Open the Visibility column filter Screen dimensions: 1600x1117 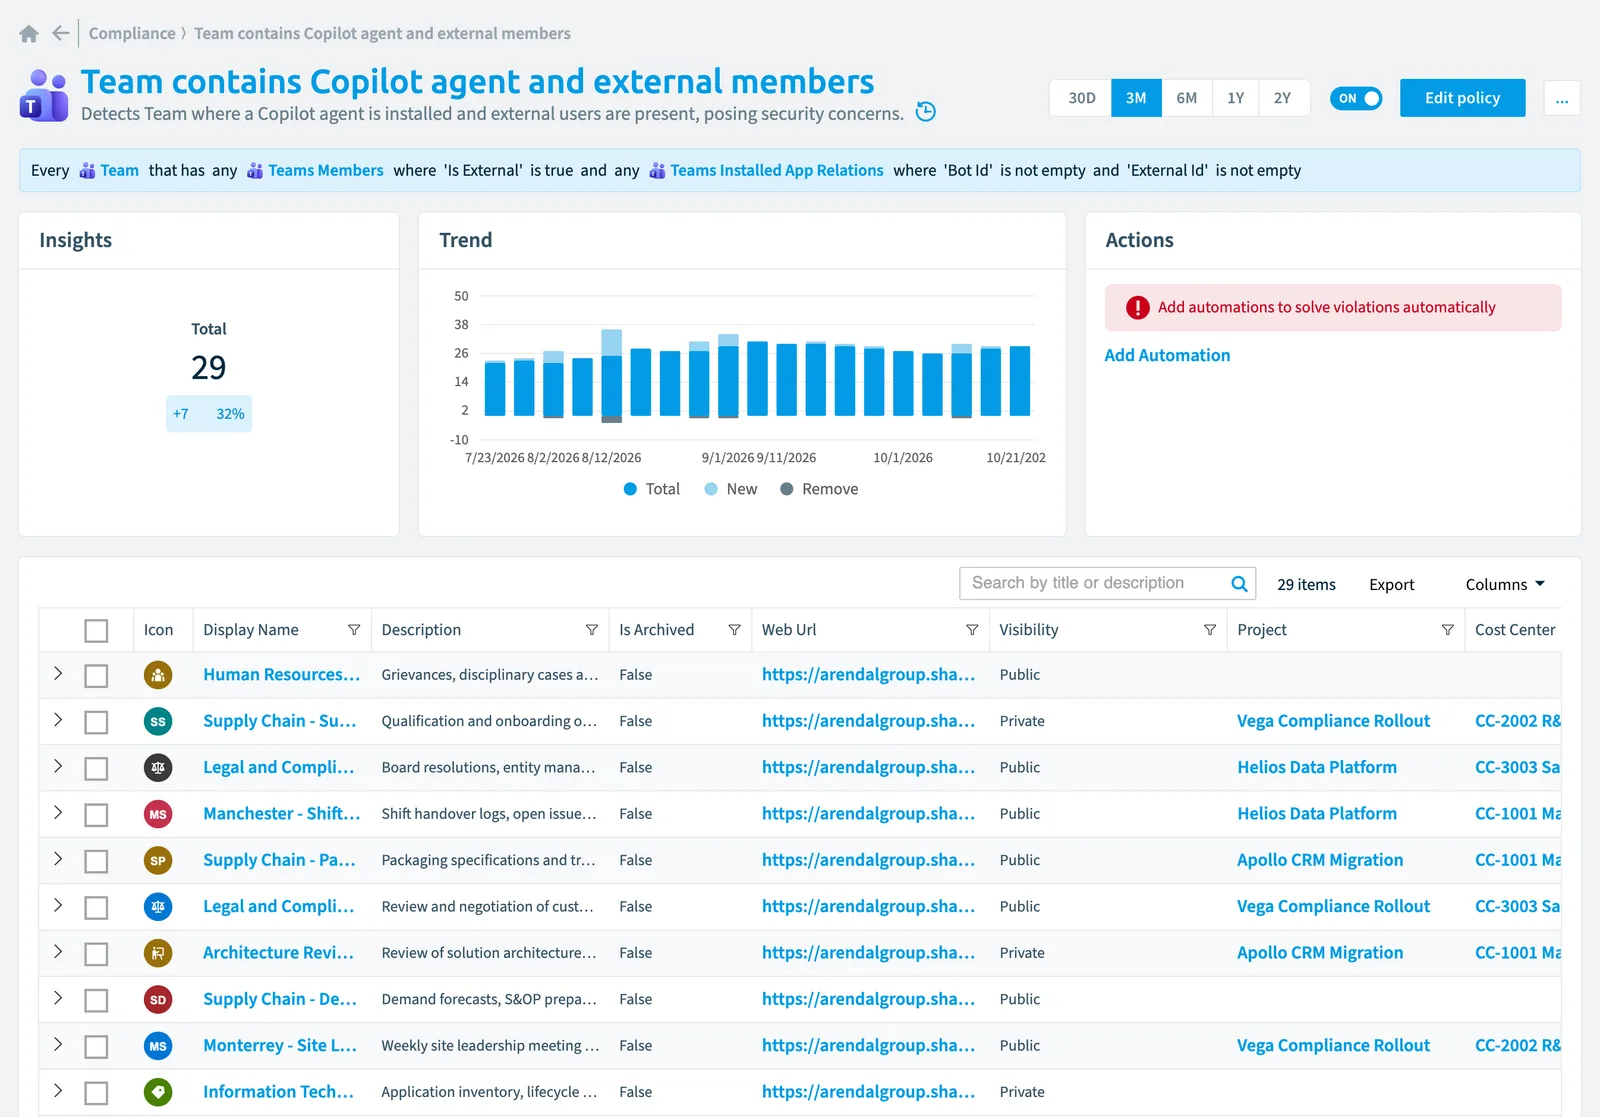click(1210, 630)
